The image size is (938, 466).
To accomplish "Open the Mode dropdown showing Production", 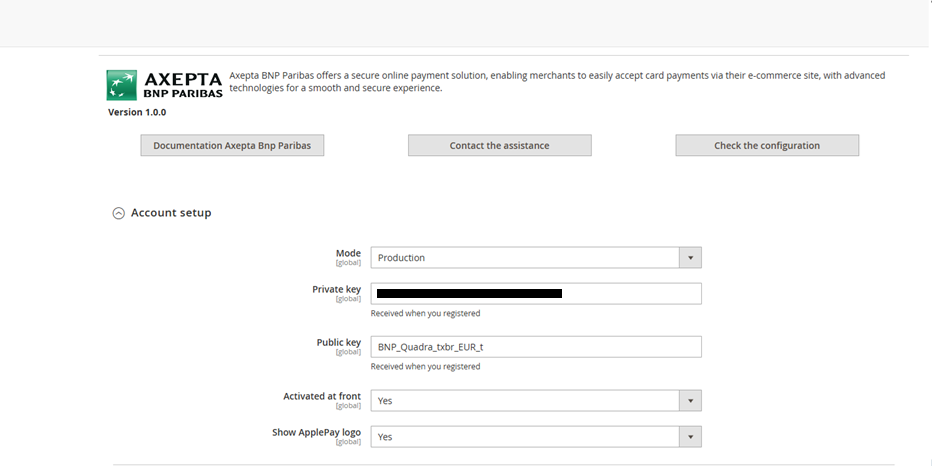I will [x=525, y=258].
